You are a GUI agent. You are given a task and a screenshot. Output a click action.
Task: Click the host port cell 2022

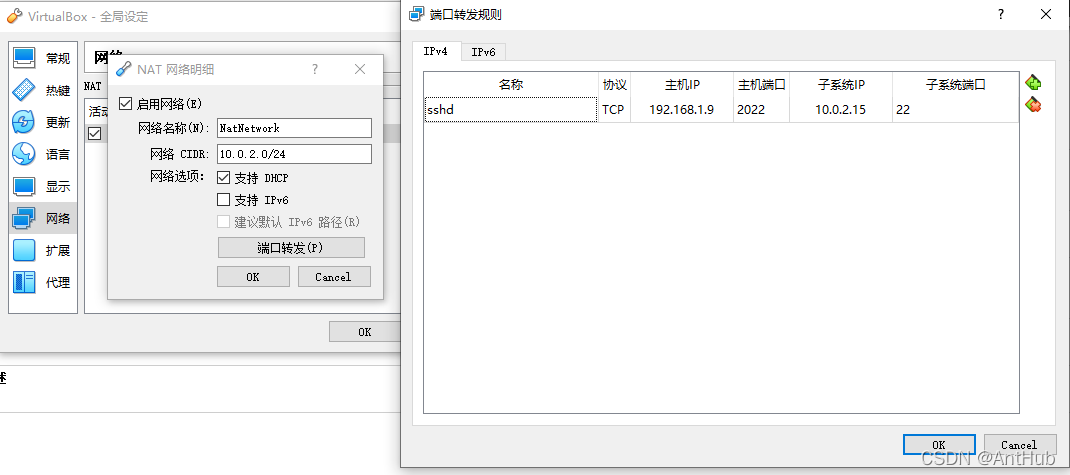[762, 109]
